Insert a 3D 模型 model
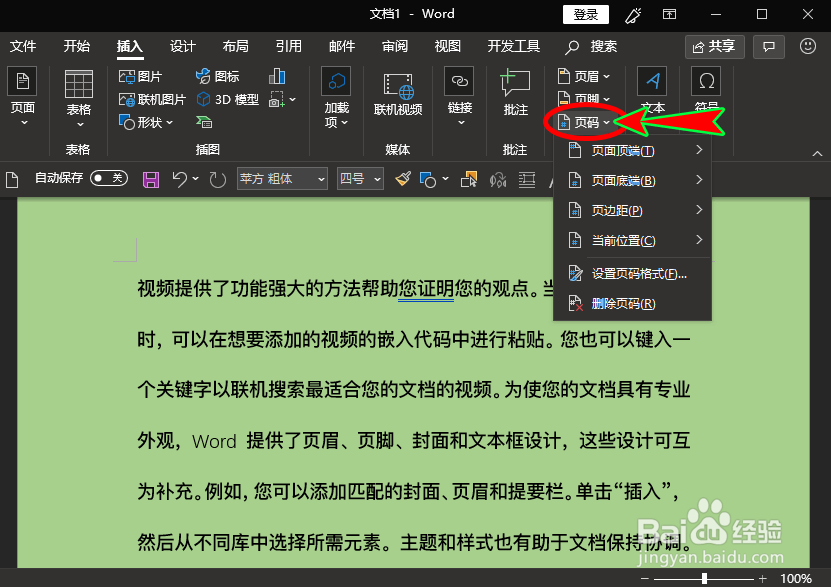Viewport: 831px width, 587px height. (227, 100)
